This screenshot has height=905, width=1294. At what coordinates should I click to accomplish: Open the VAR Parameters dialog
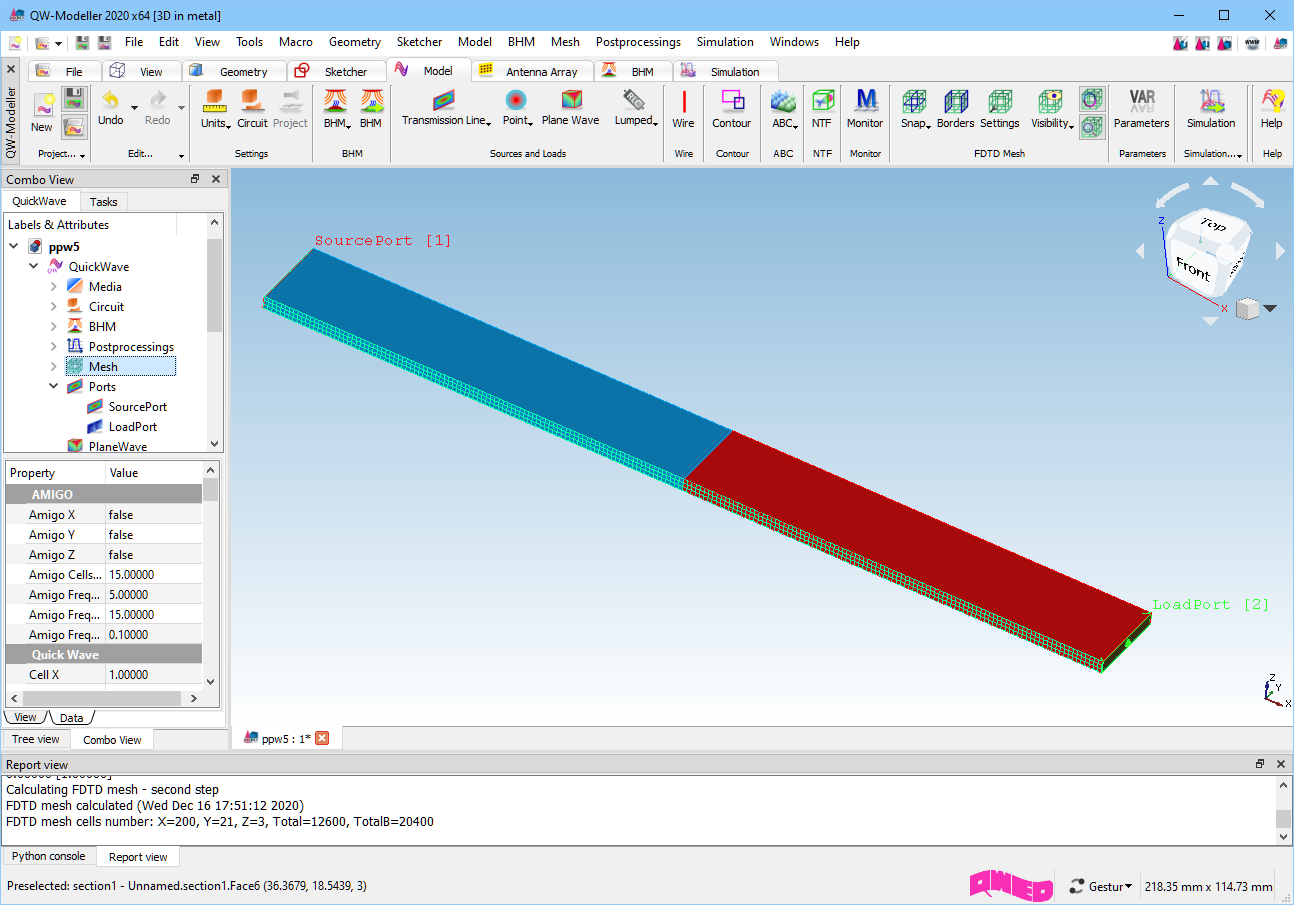point(1142,110)
